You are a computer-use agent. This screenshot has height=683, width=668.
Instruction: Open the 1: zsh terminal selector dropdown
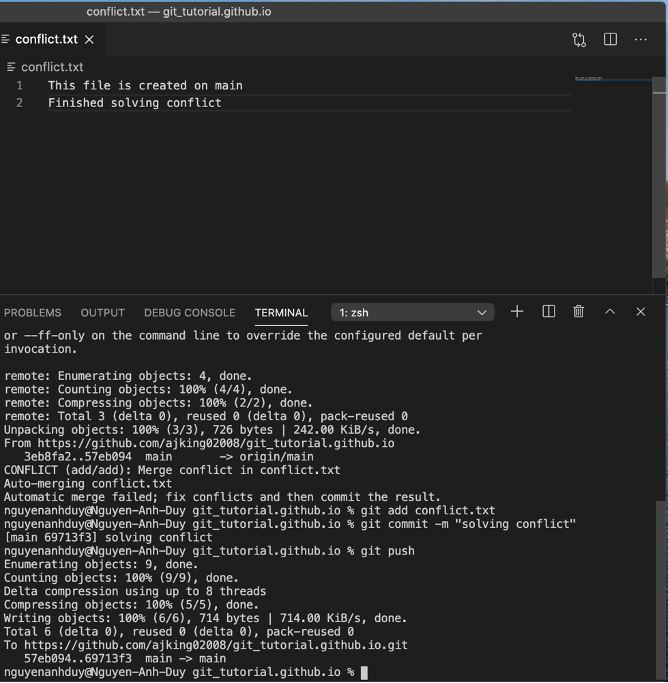pos(412,312)
